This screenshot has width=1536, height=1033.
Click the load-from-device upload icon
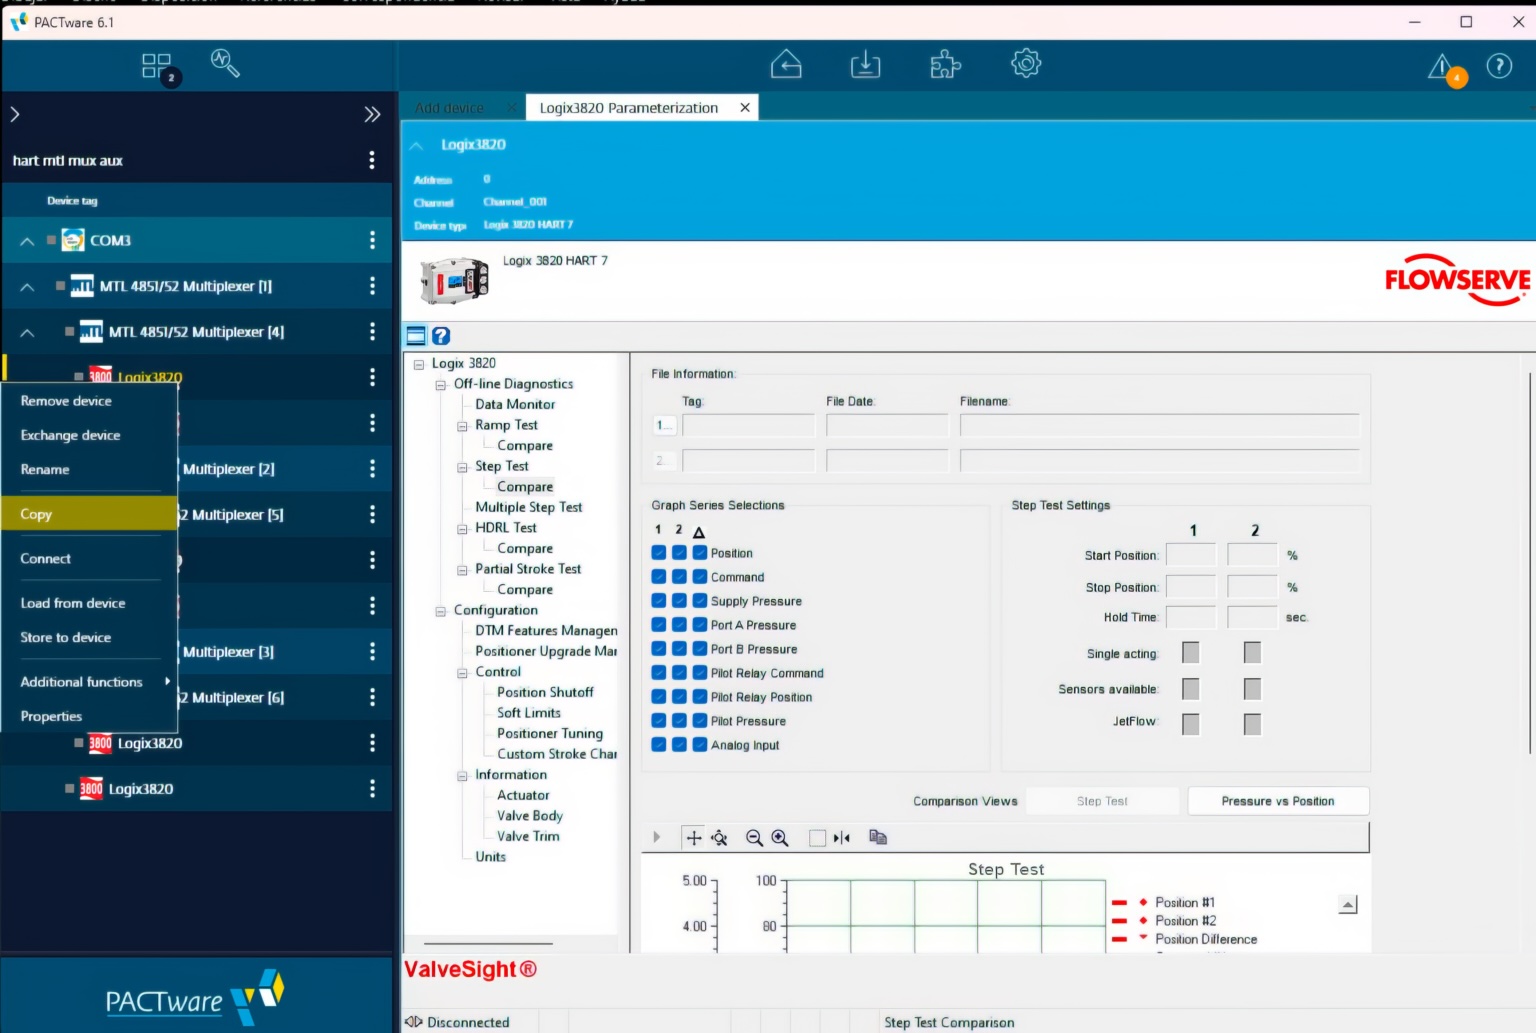[786, 64]
